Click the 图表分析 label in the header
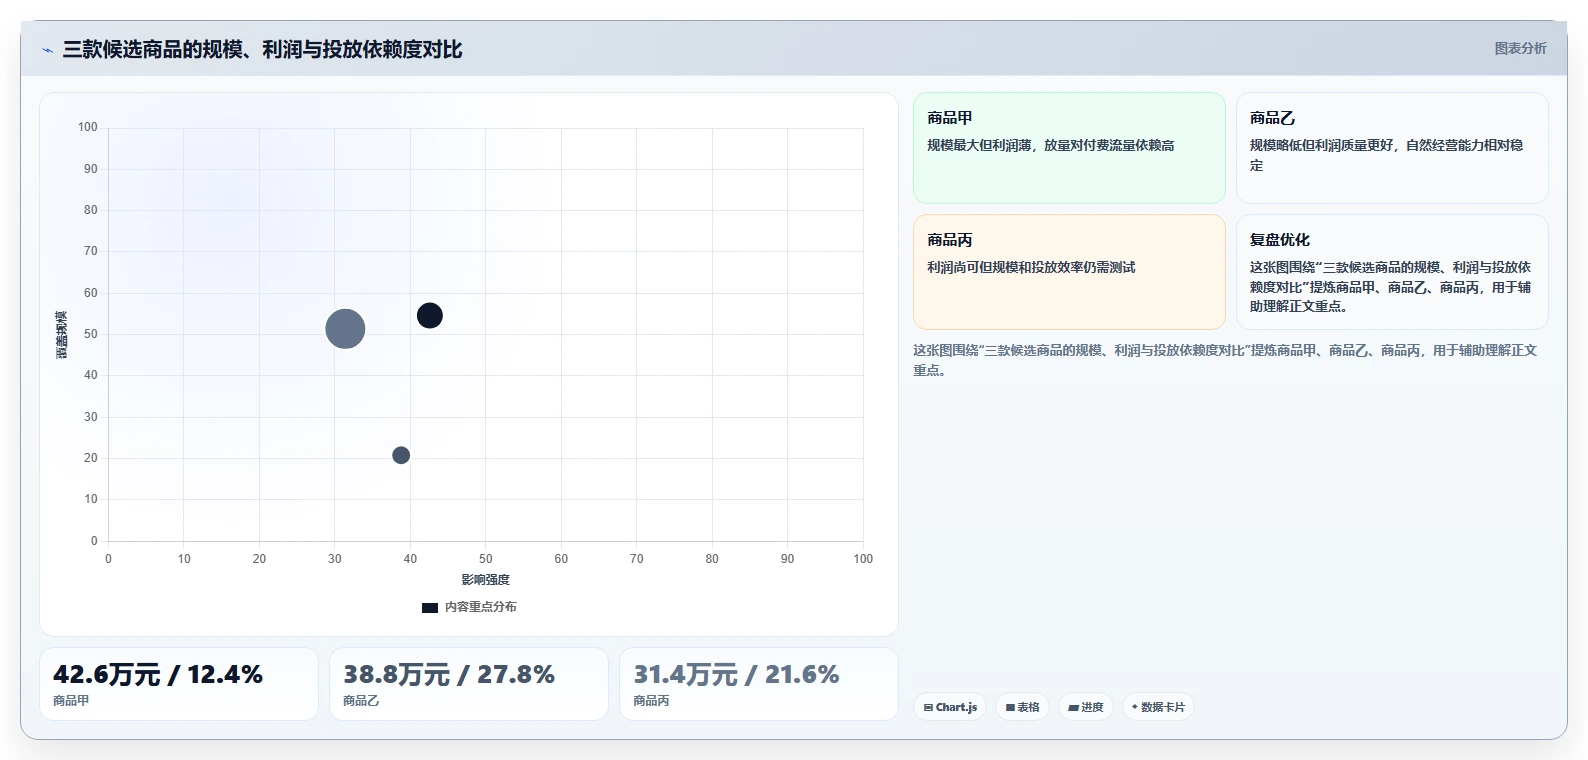The image size is (1588, 760). coord(1520,48)
